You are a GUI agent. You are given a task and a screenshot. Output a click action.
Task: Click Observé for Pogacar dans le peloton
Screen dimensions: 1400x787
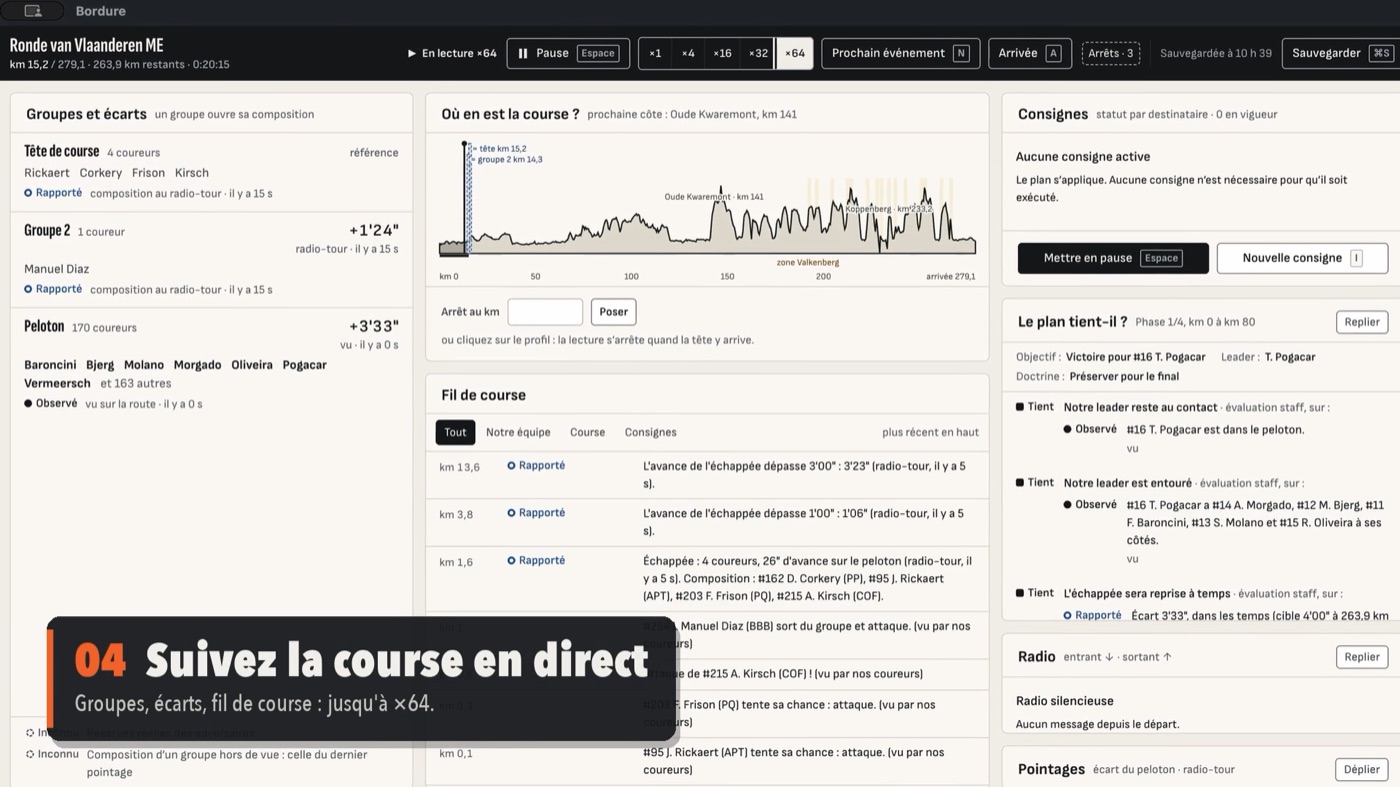tap(1090, 429)
